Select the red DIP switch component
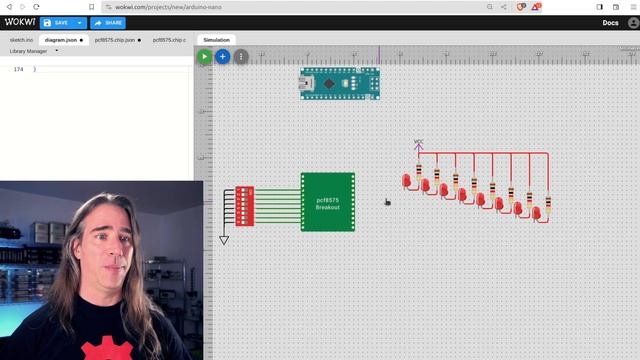The height and width of the screenshot is (360, 640). pos(244,206)
